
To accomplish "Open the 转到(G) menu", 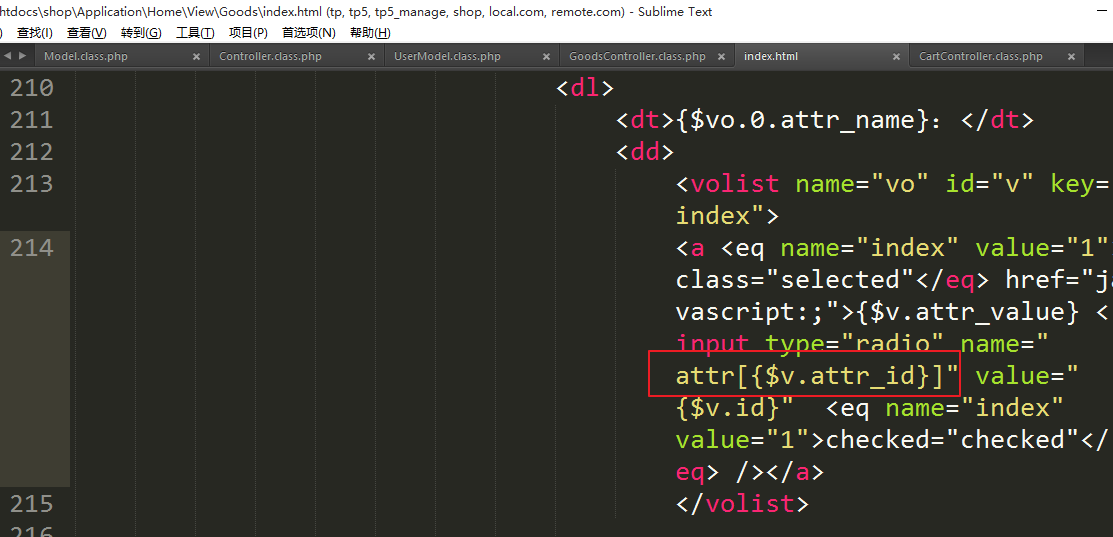I will (x=140, y=33).
